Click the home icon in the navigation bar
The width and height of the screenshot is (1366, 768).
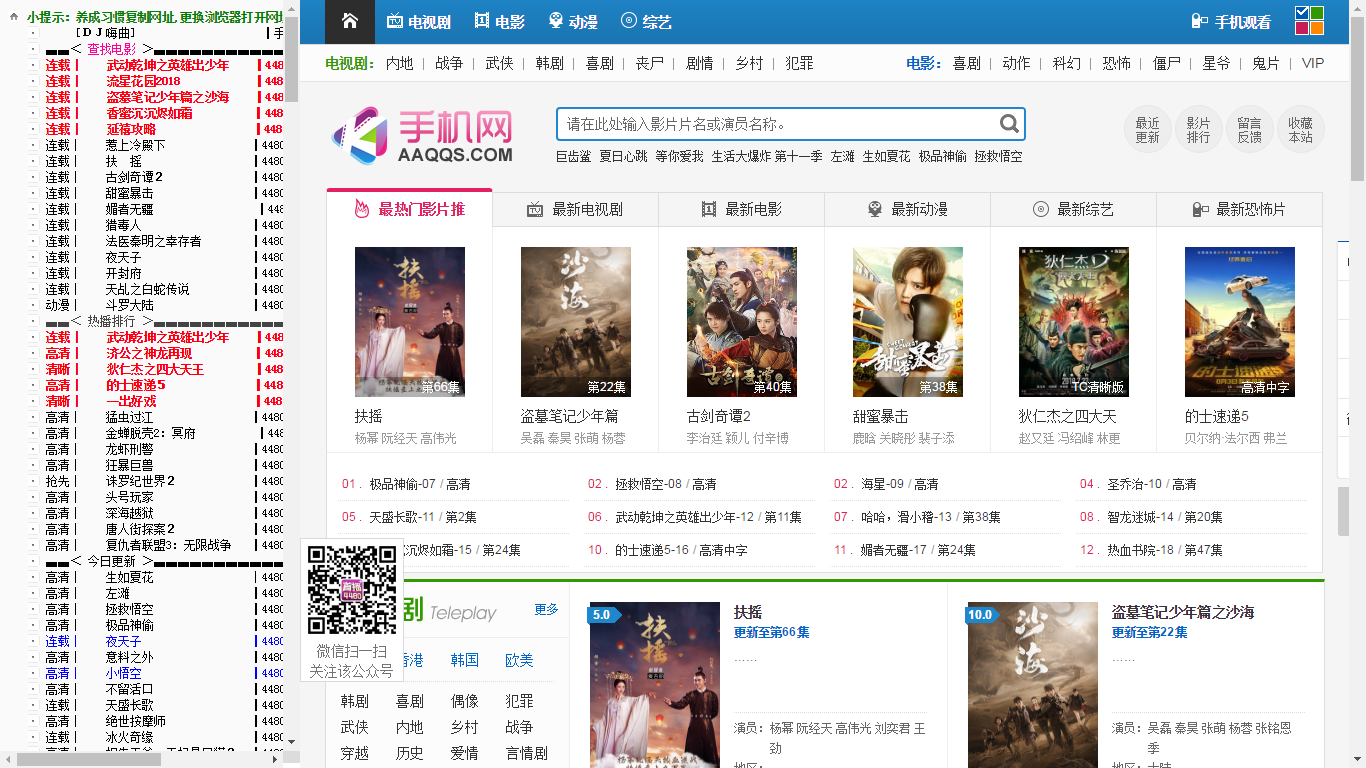[350, 21]
